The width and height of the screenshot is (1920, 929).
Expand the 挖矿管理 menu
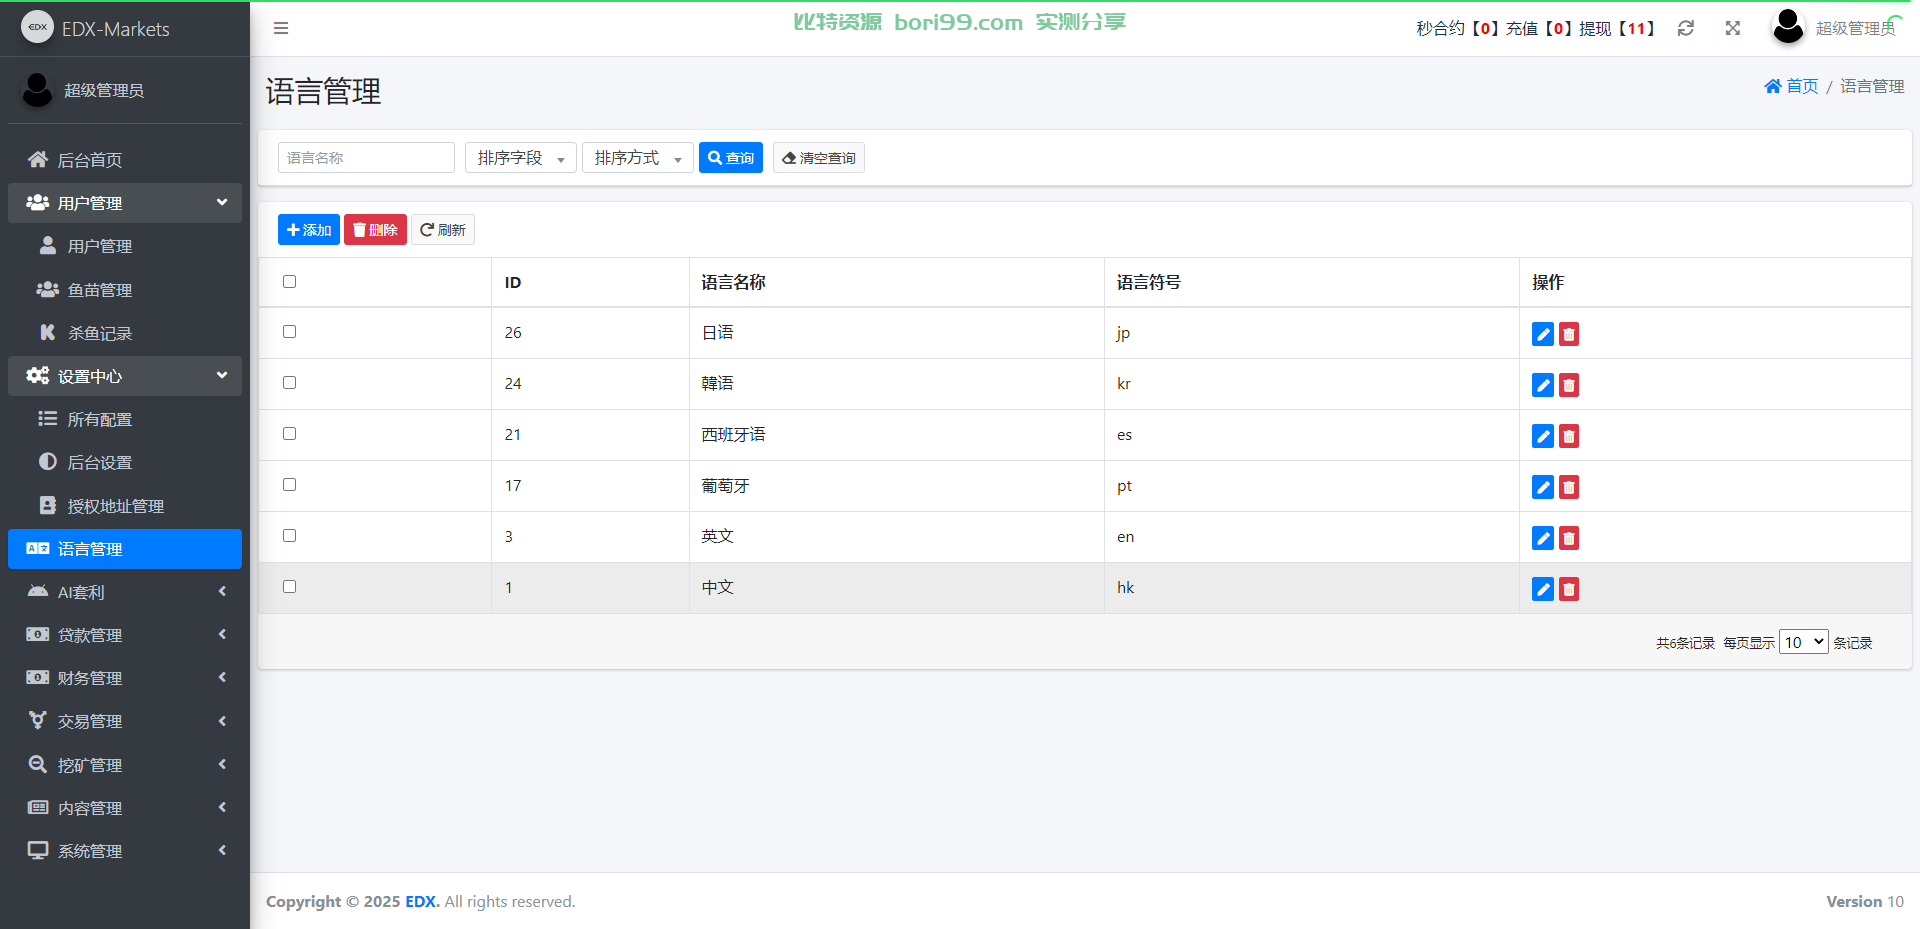125,765
